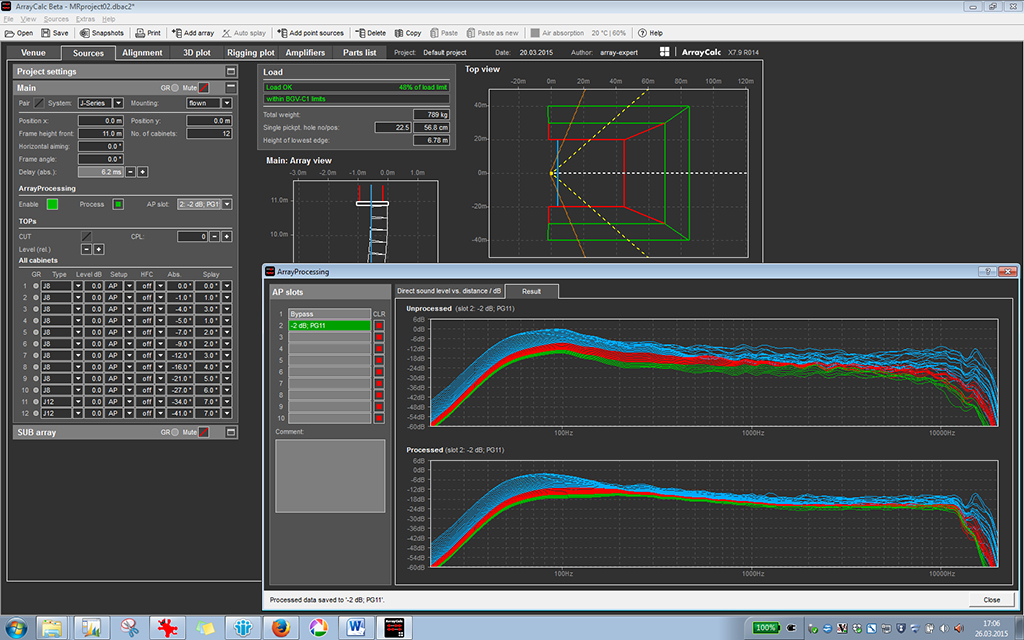Select the Bypass AP slot
1024x640 pixels.
coord(328,314)
